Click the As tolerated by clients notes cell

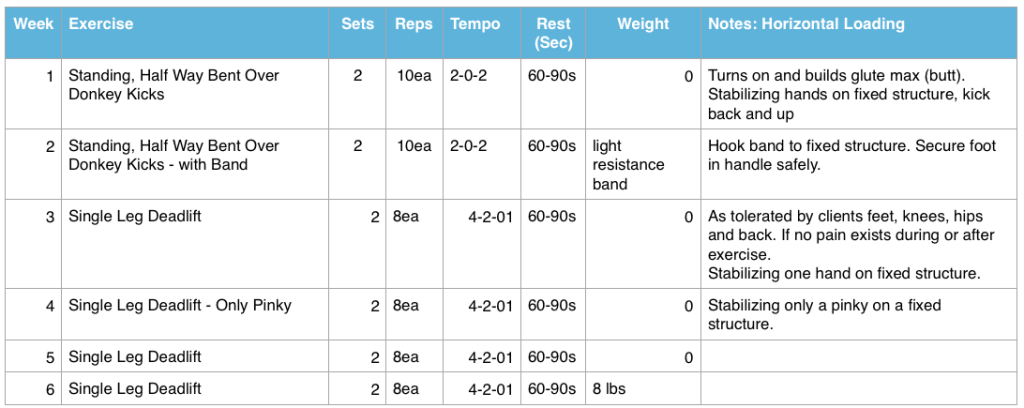(860, 244)
